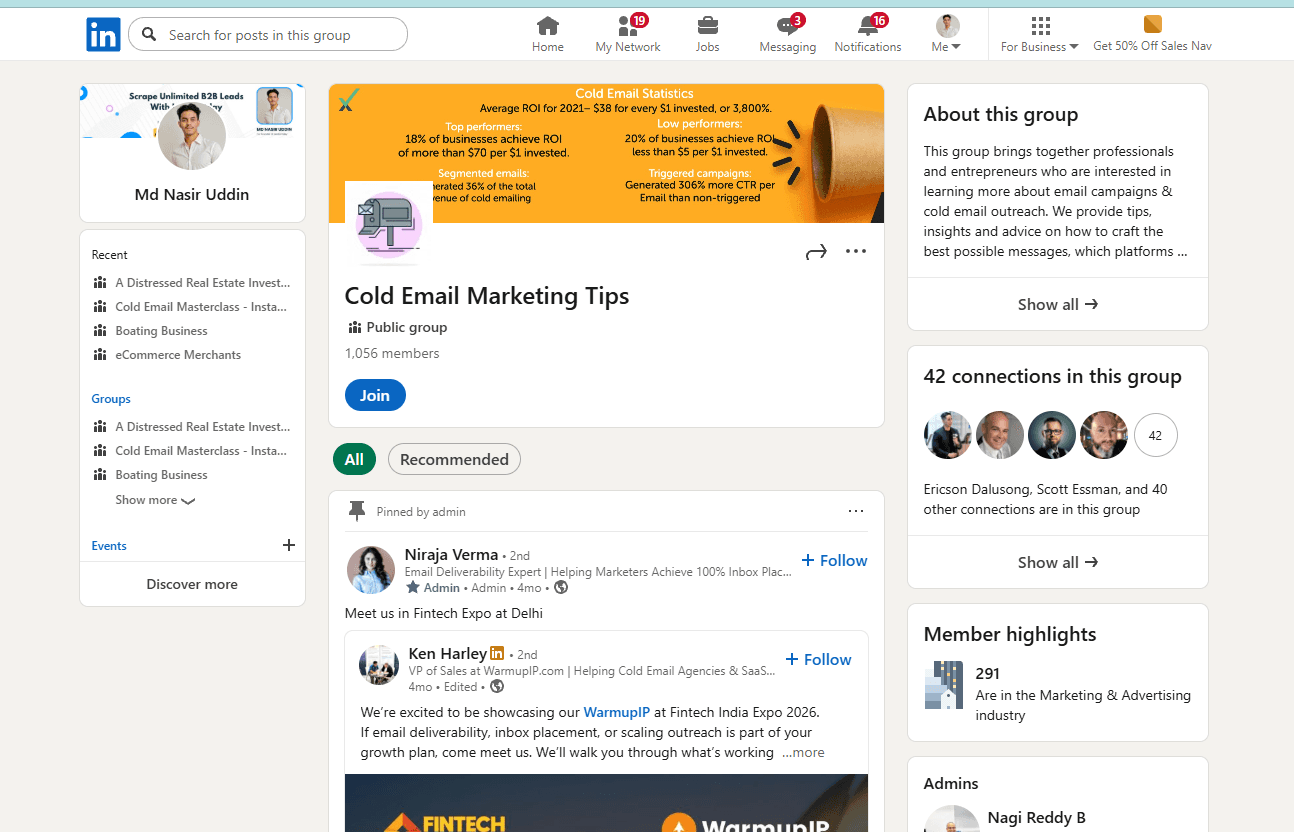Expand the Me profile menu
Viewport: 1294px width, 832px height.
(946, 34)
